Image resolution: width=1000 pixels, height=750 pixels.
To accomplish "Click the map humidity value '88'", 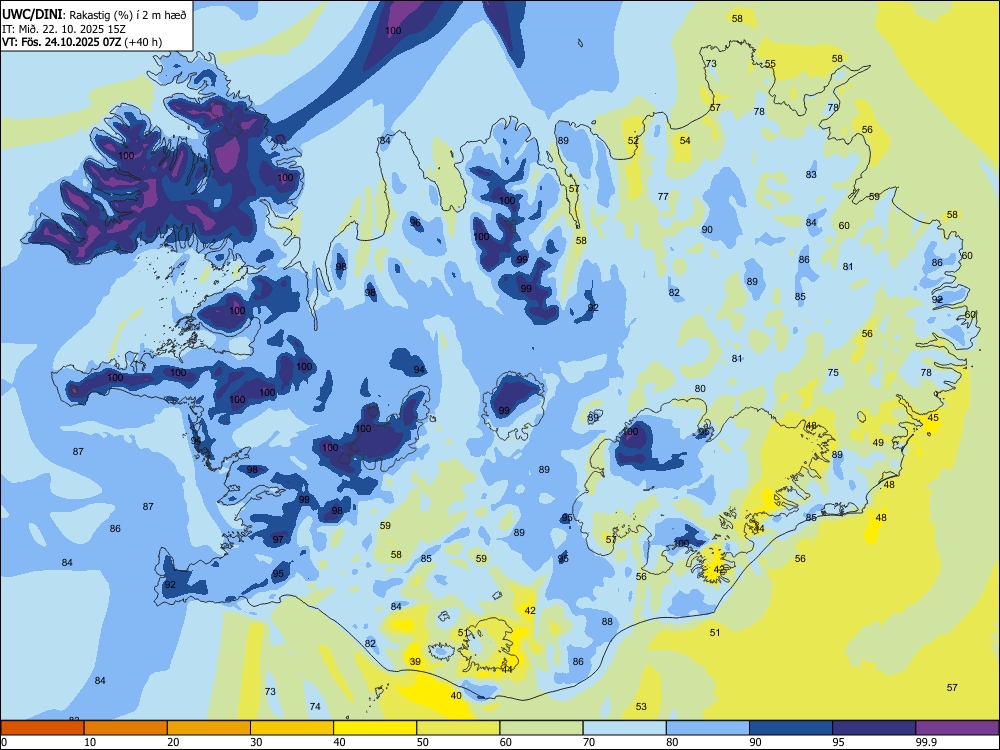I will point(607,621).
